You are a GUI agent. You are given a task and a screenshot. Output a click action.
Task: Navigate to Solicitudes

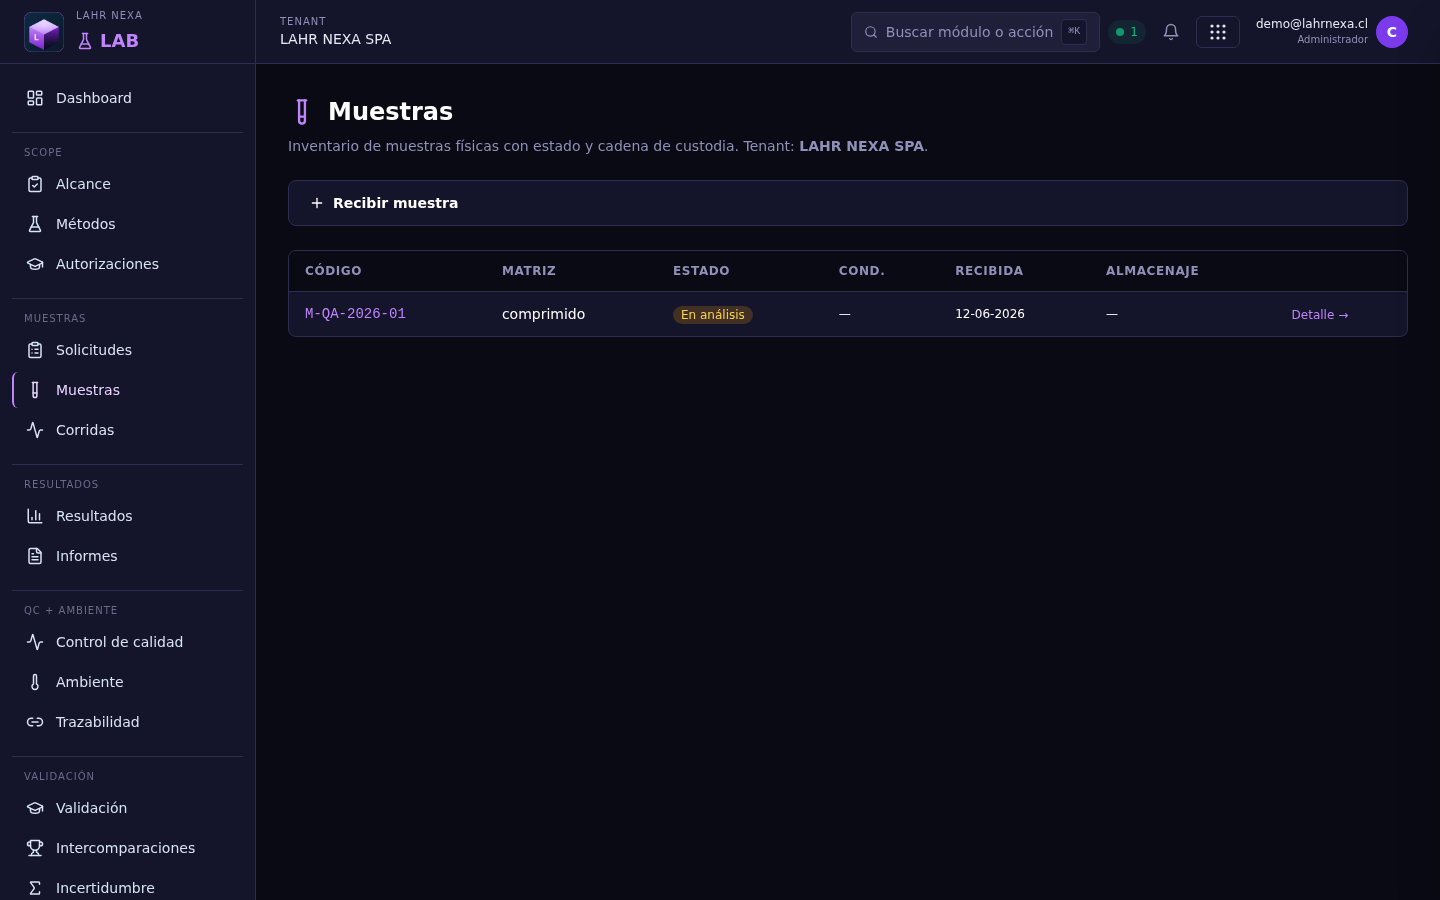click(x=127, y=350)
